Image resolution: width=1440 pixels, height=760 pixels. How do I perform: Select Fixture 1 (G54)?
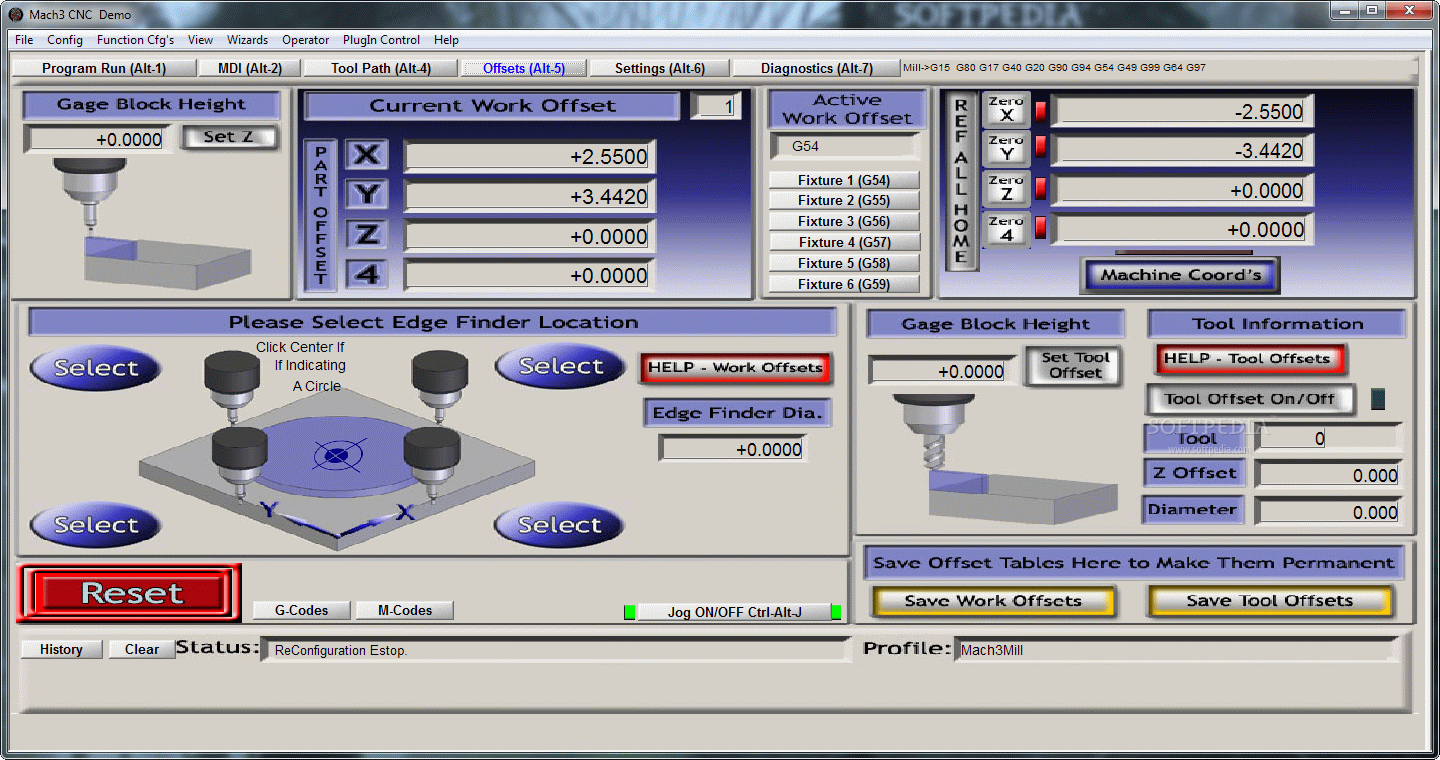(x=844, y=180)
